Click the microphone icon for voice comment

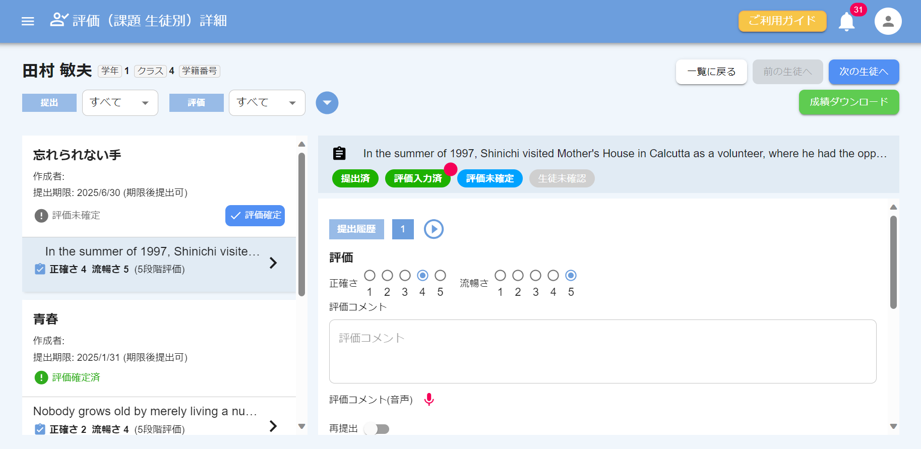tap(429, 400)
